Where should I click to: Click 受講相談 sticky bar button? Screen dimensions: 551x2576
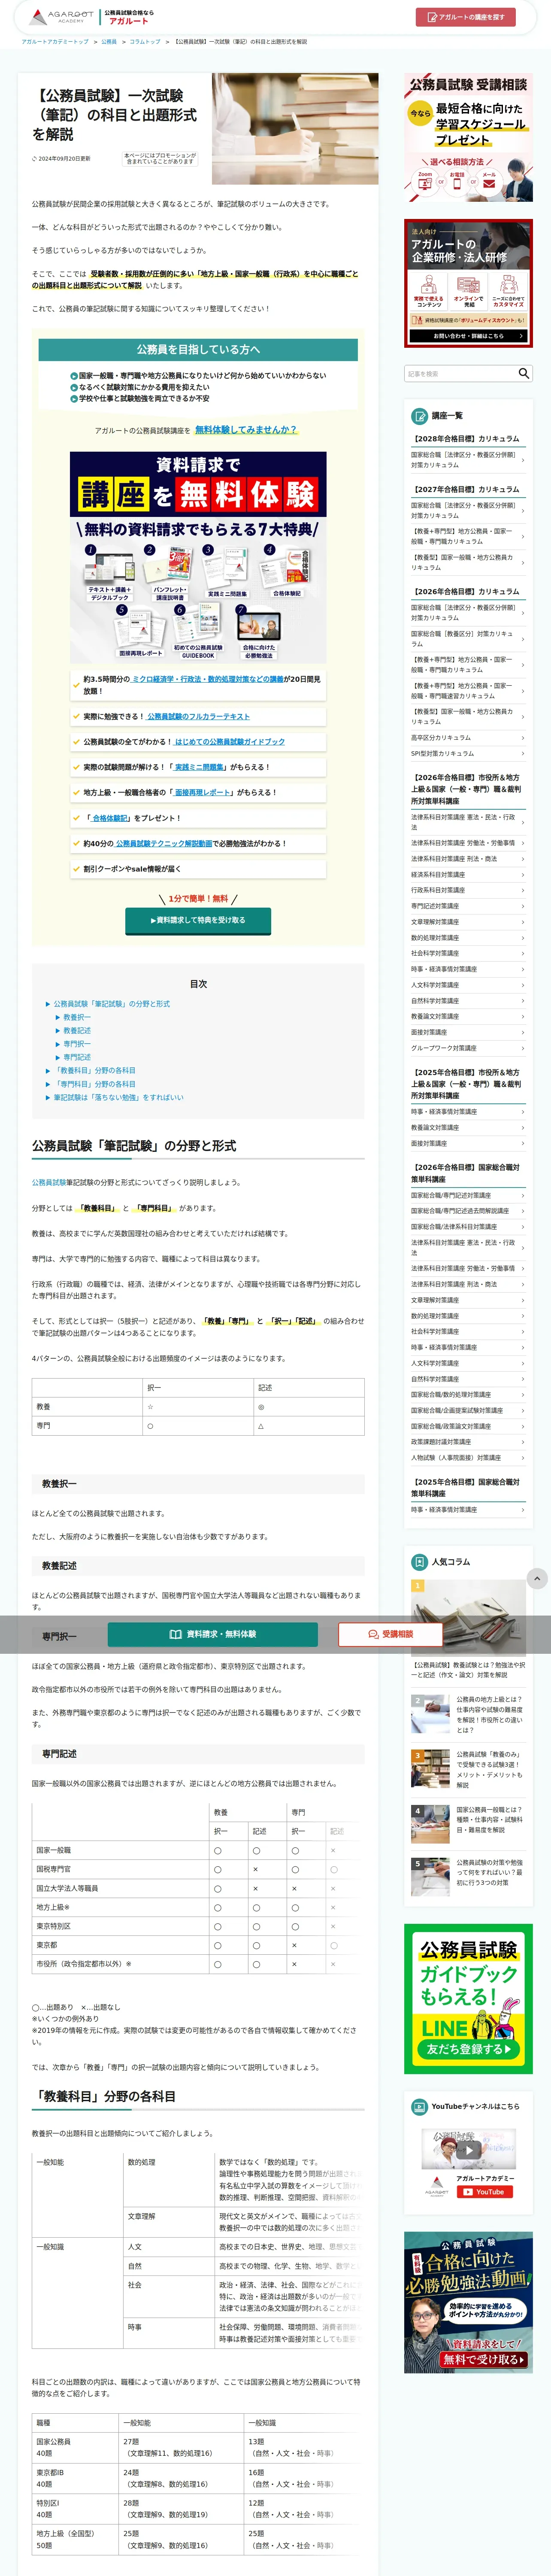click(391, 1634)
